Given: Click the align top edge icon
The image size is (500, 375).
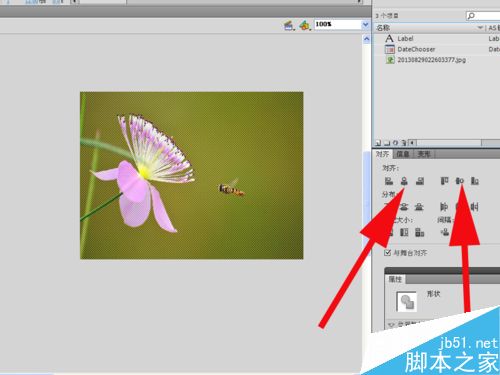Looking at the screenshot, I should [444, 181].
